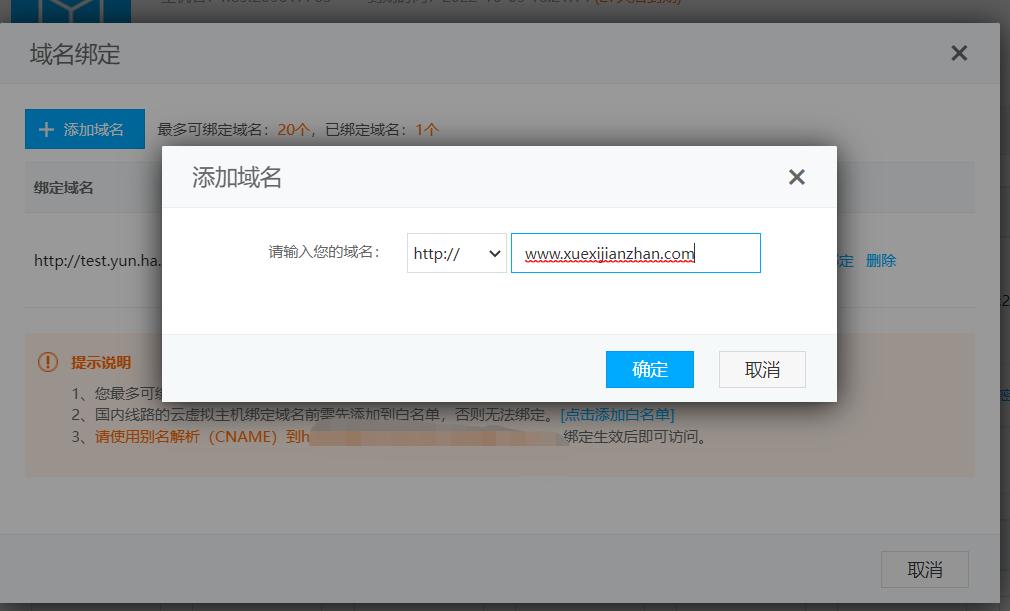Click 取消 to cancel adding the domain
Viewport: 1010px width, 611px height.
click(763, 369)
